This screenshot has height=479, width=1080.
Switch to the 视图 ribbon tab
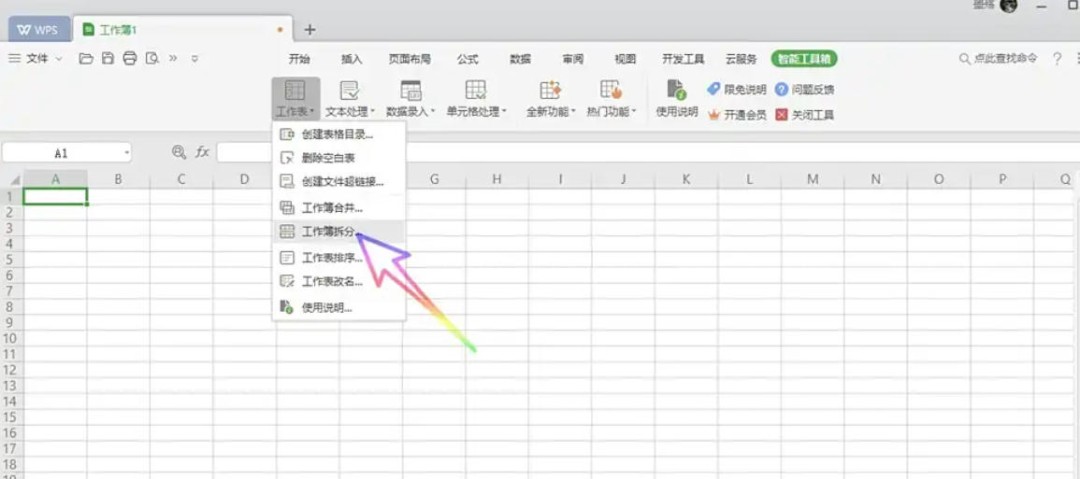tap(625, 59)
